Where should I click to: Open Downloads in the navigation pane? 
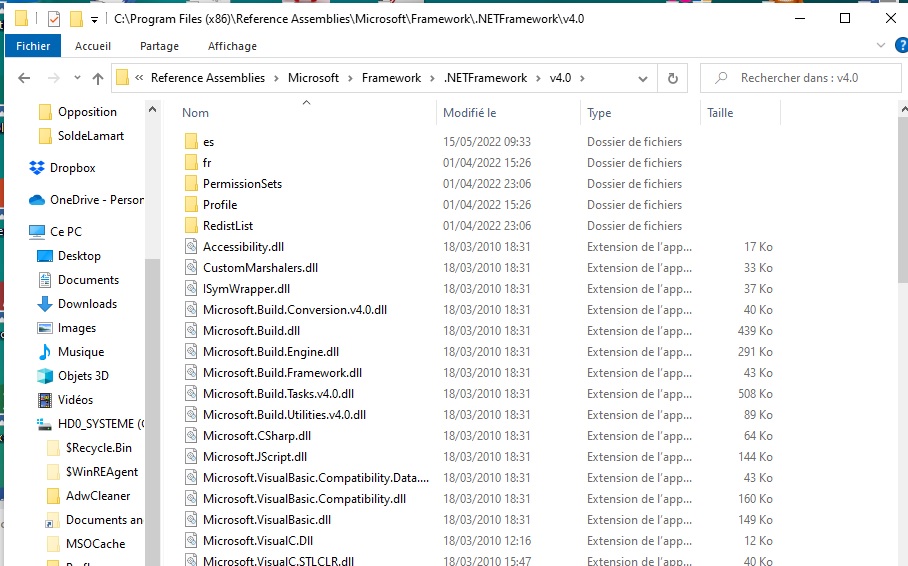click(87, 304)
